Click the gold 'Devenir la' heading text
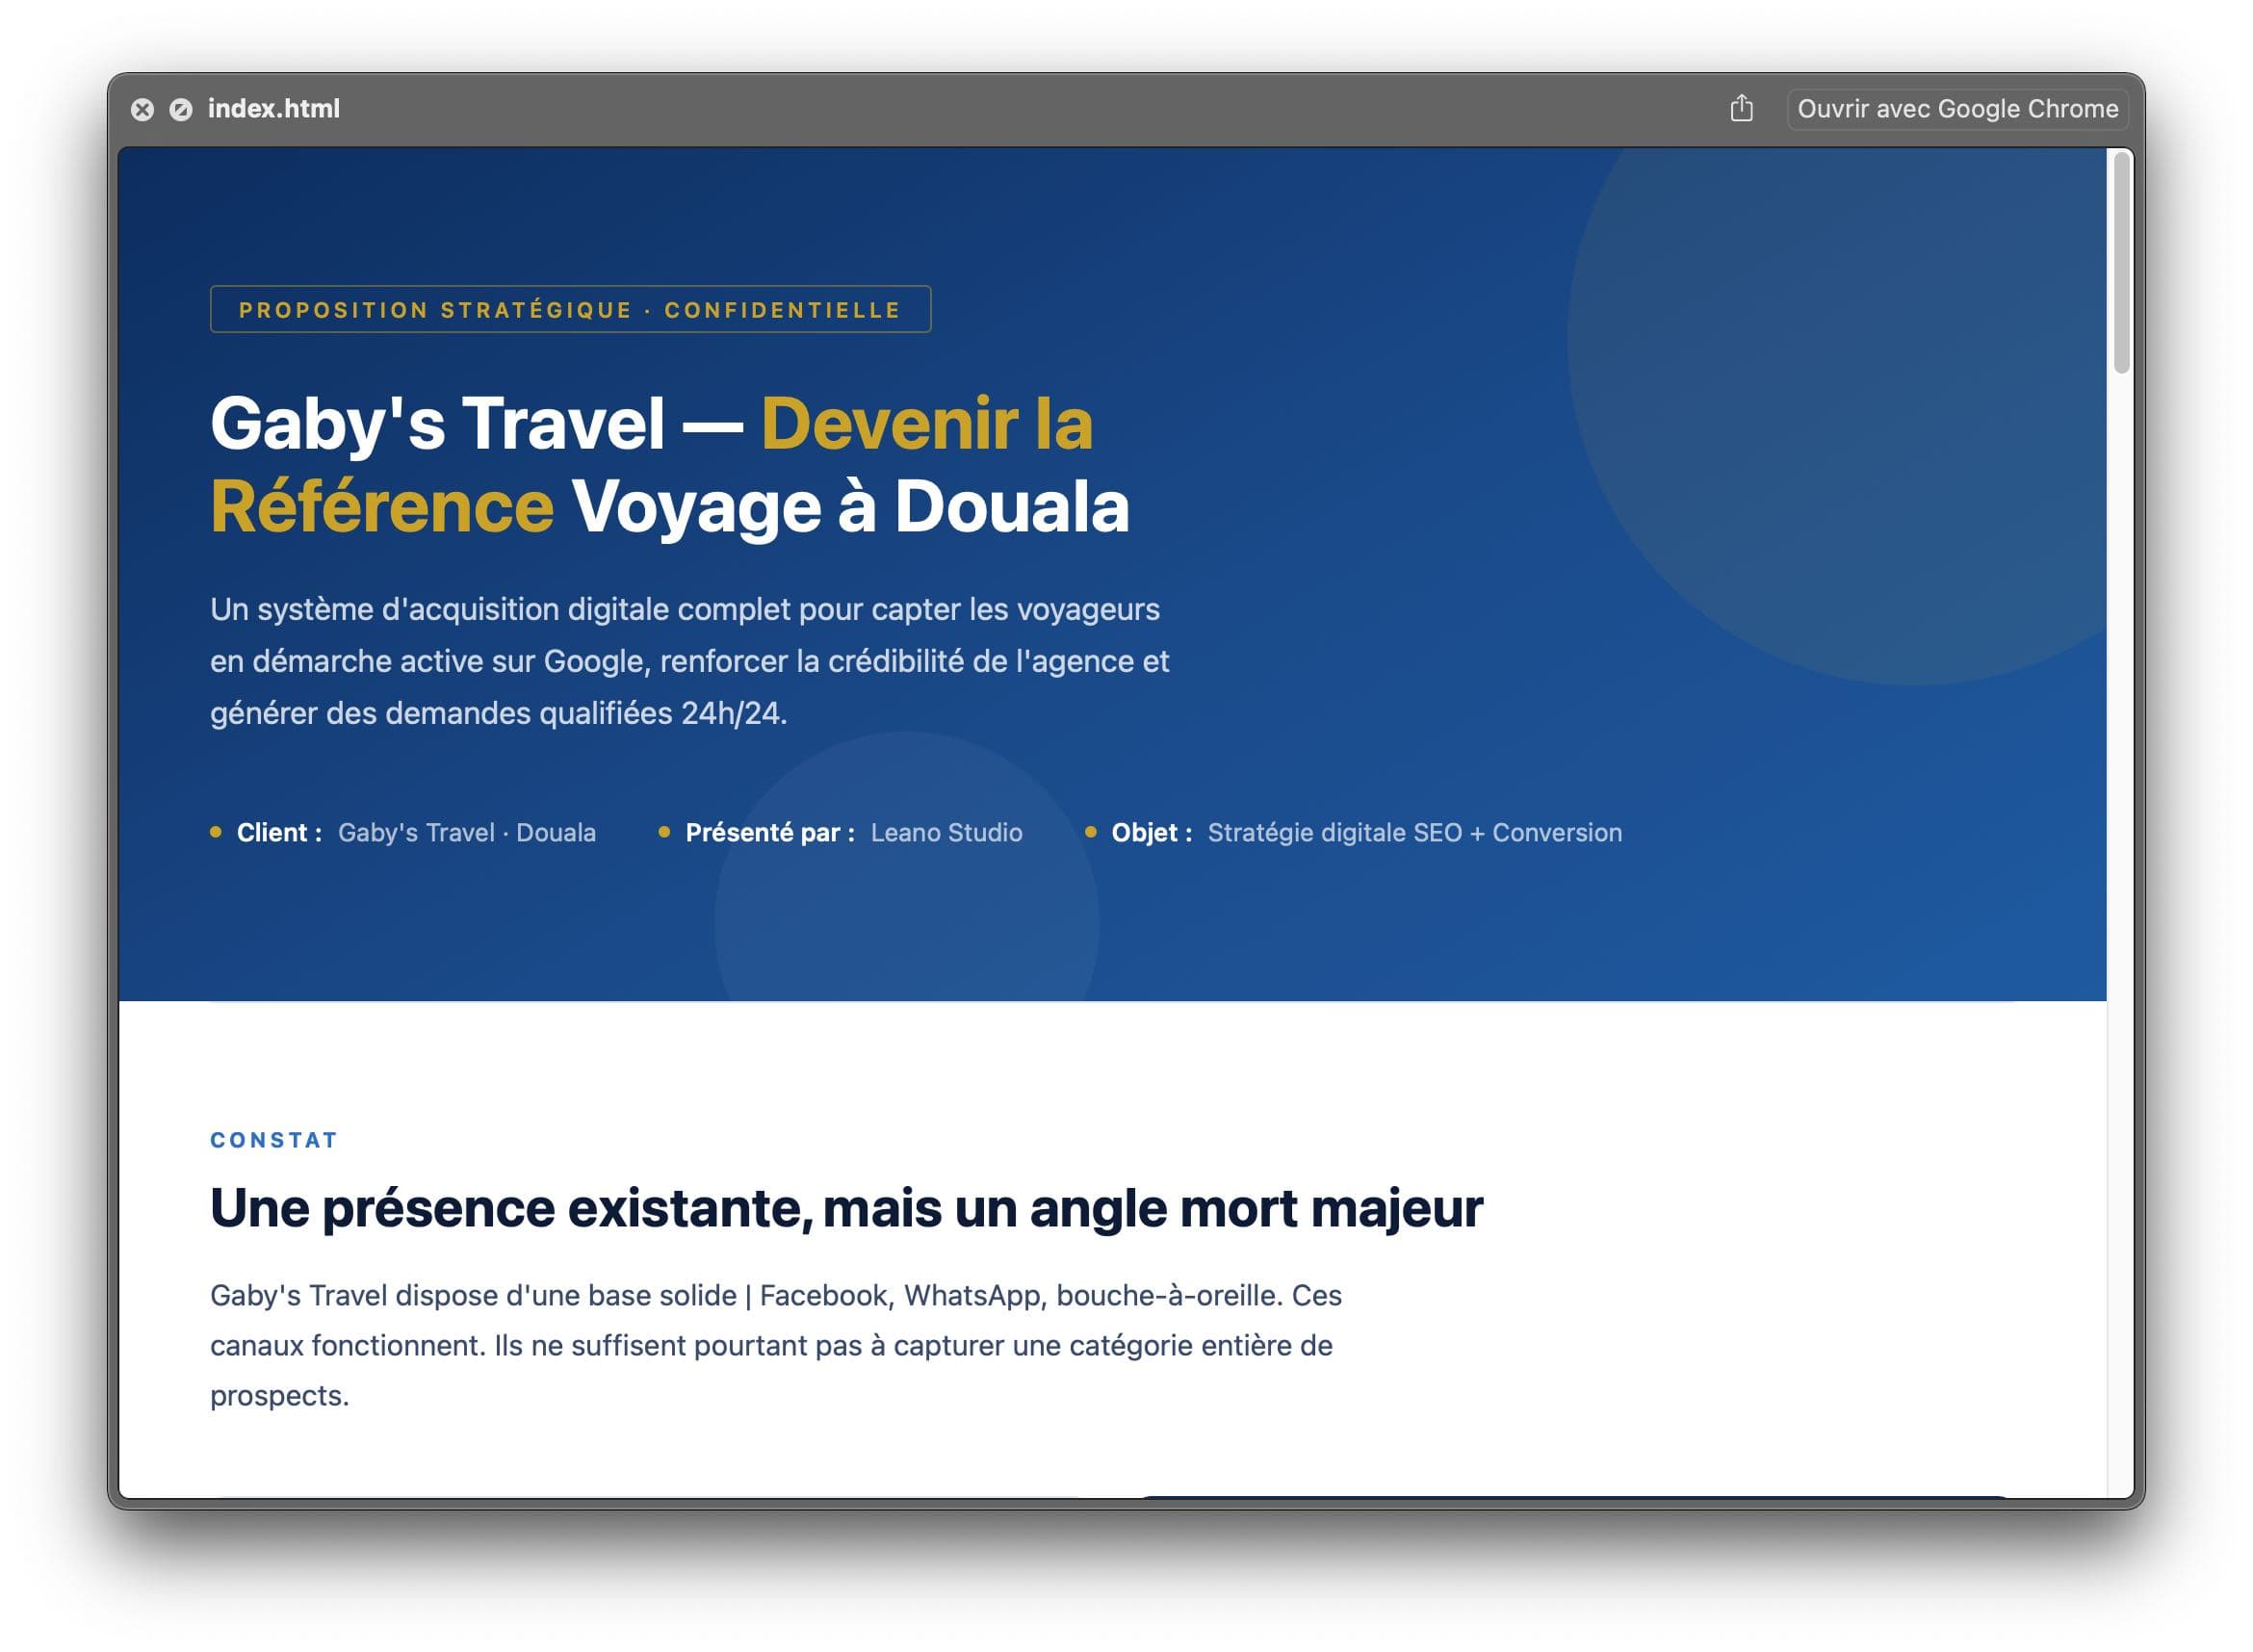 pyautogui.click(x=926, y=424)
